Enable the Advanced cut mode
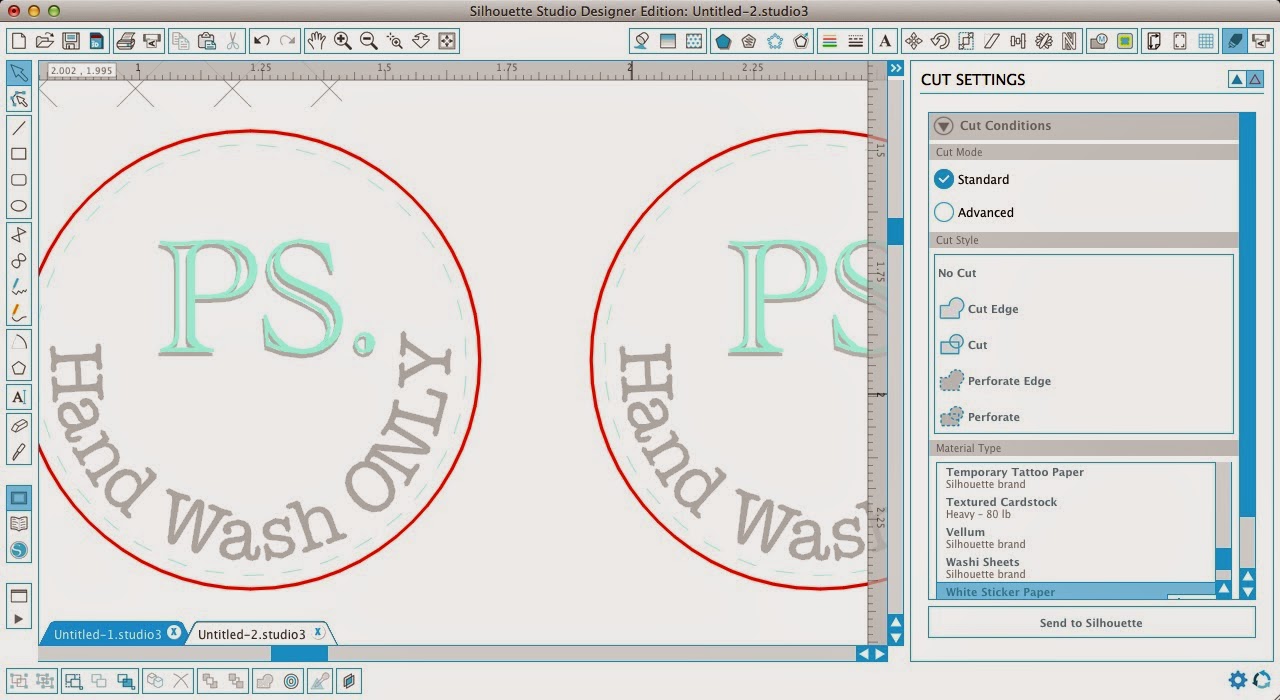This screenshot has width=1280, height=700. pyautogui.click(x=943, y=212)
